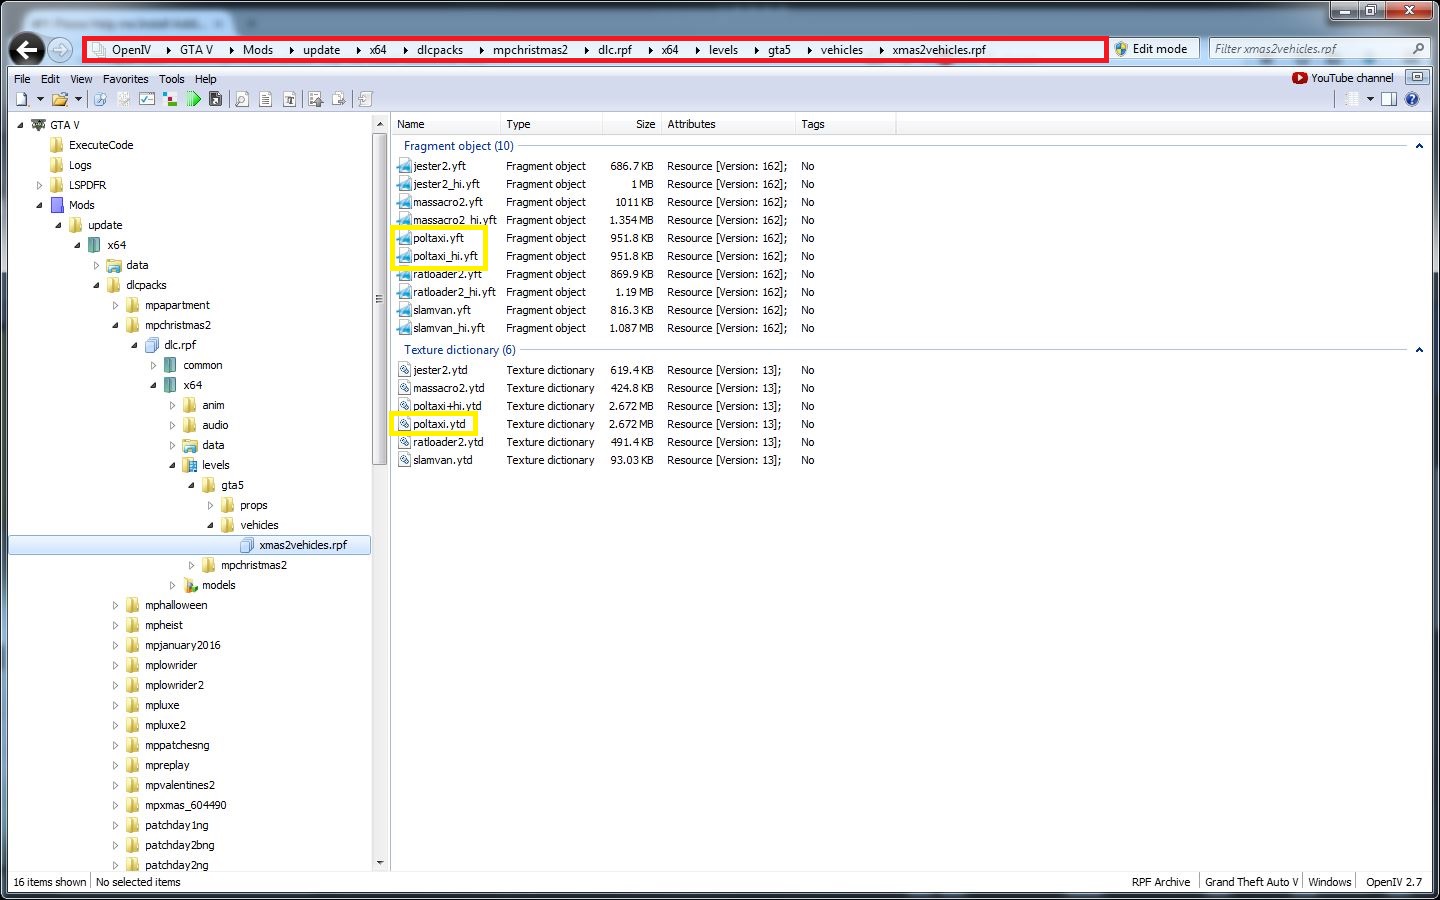Image resolution: width=1440 pixels, height=900 pixels.
Task: Expand the LSPDFR tree node
Action: [40, 185]
